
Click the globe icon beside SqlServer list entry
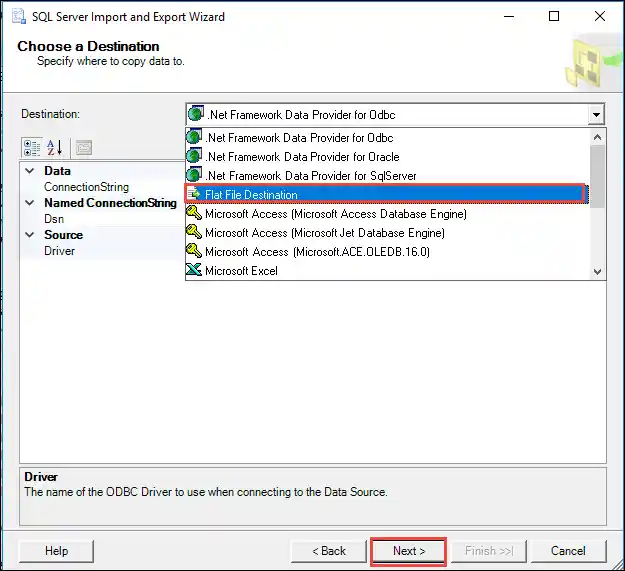tap(194, 175)
